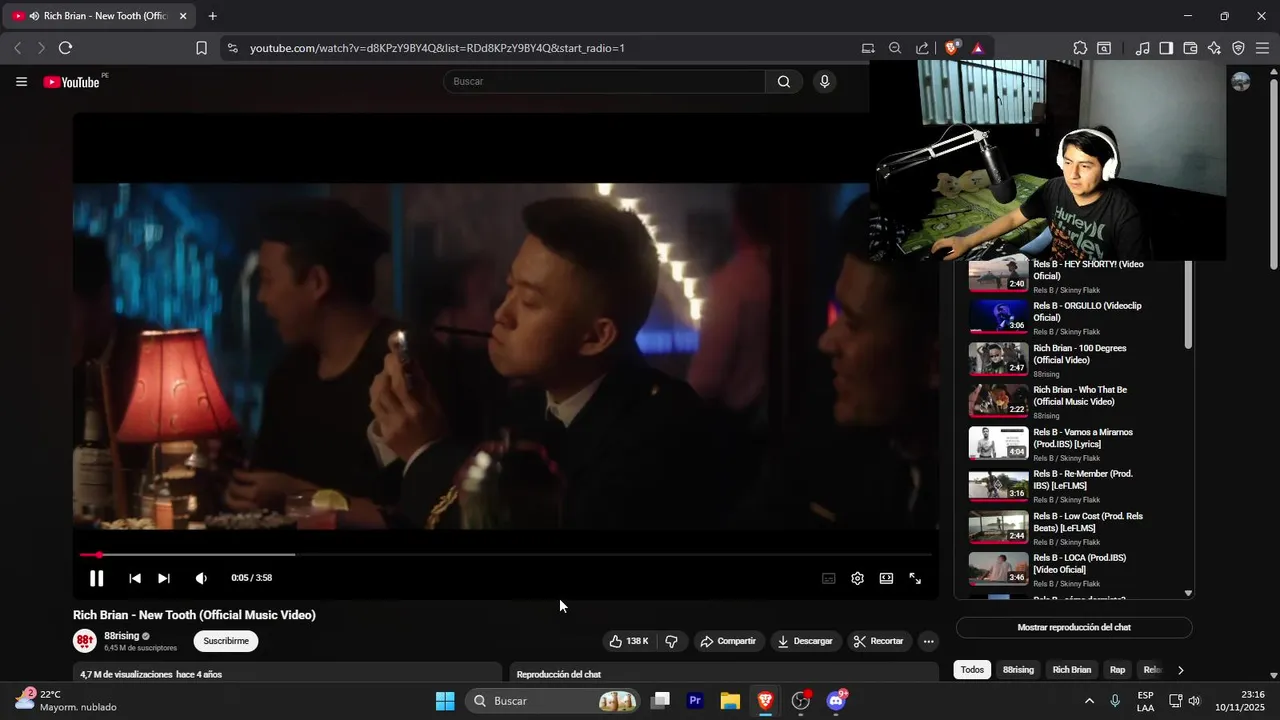Click the Recortar clip button
The width and height of the screenshot is (1280, 720).
point(878,641)
